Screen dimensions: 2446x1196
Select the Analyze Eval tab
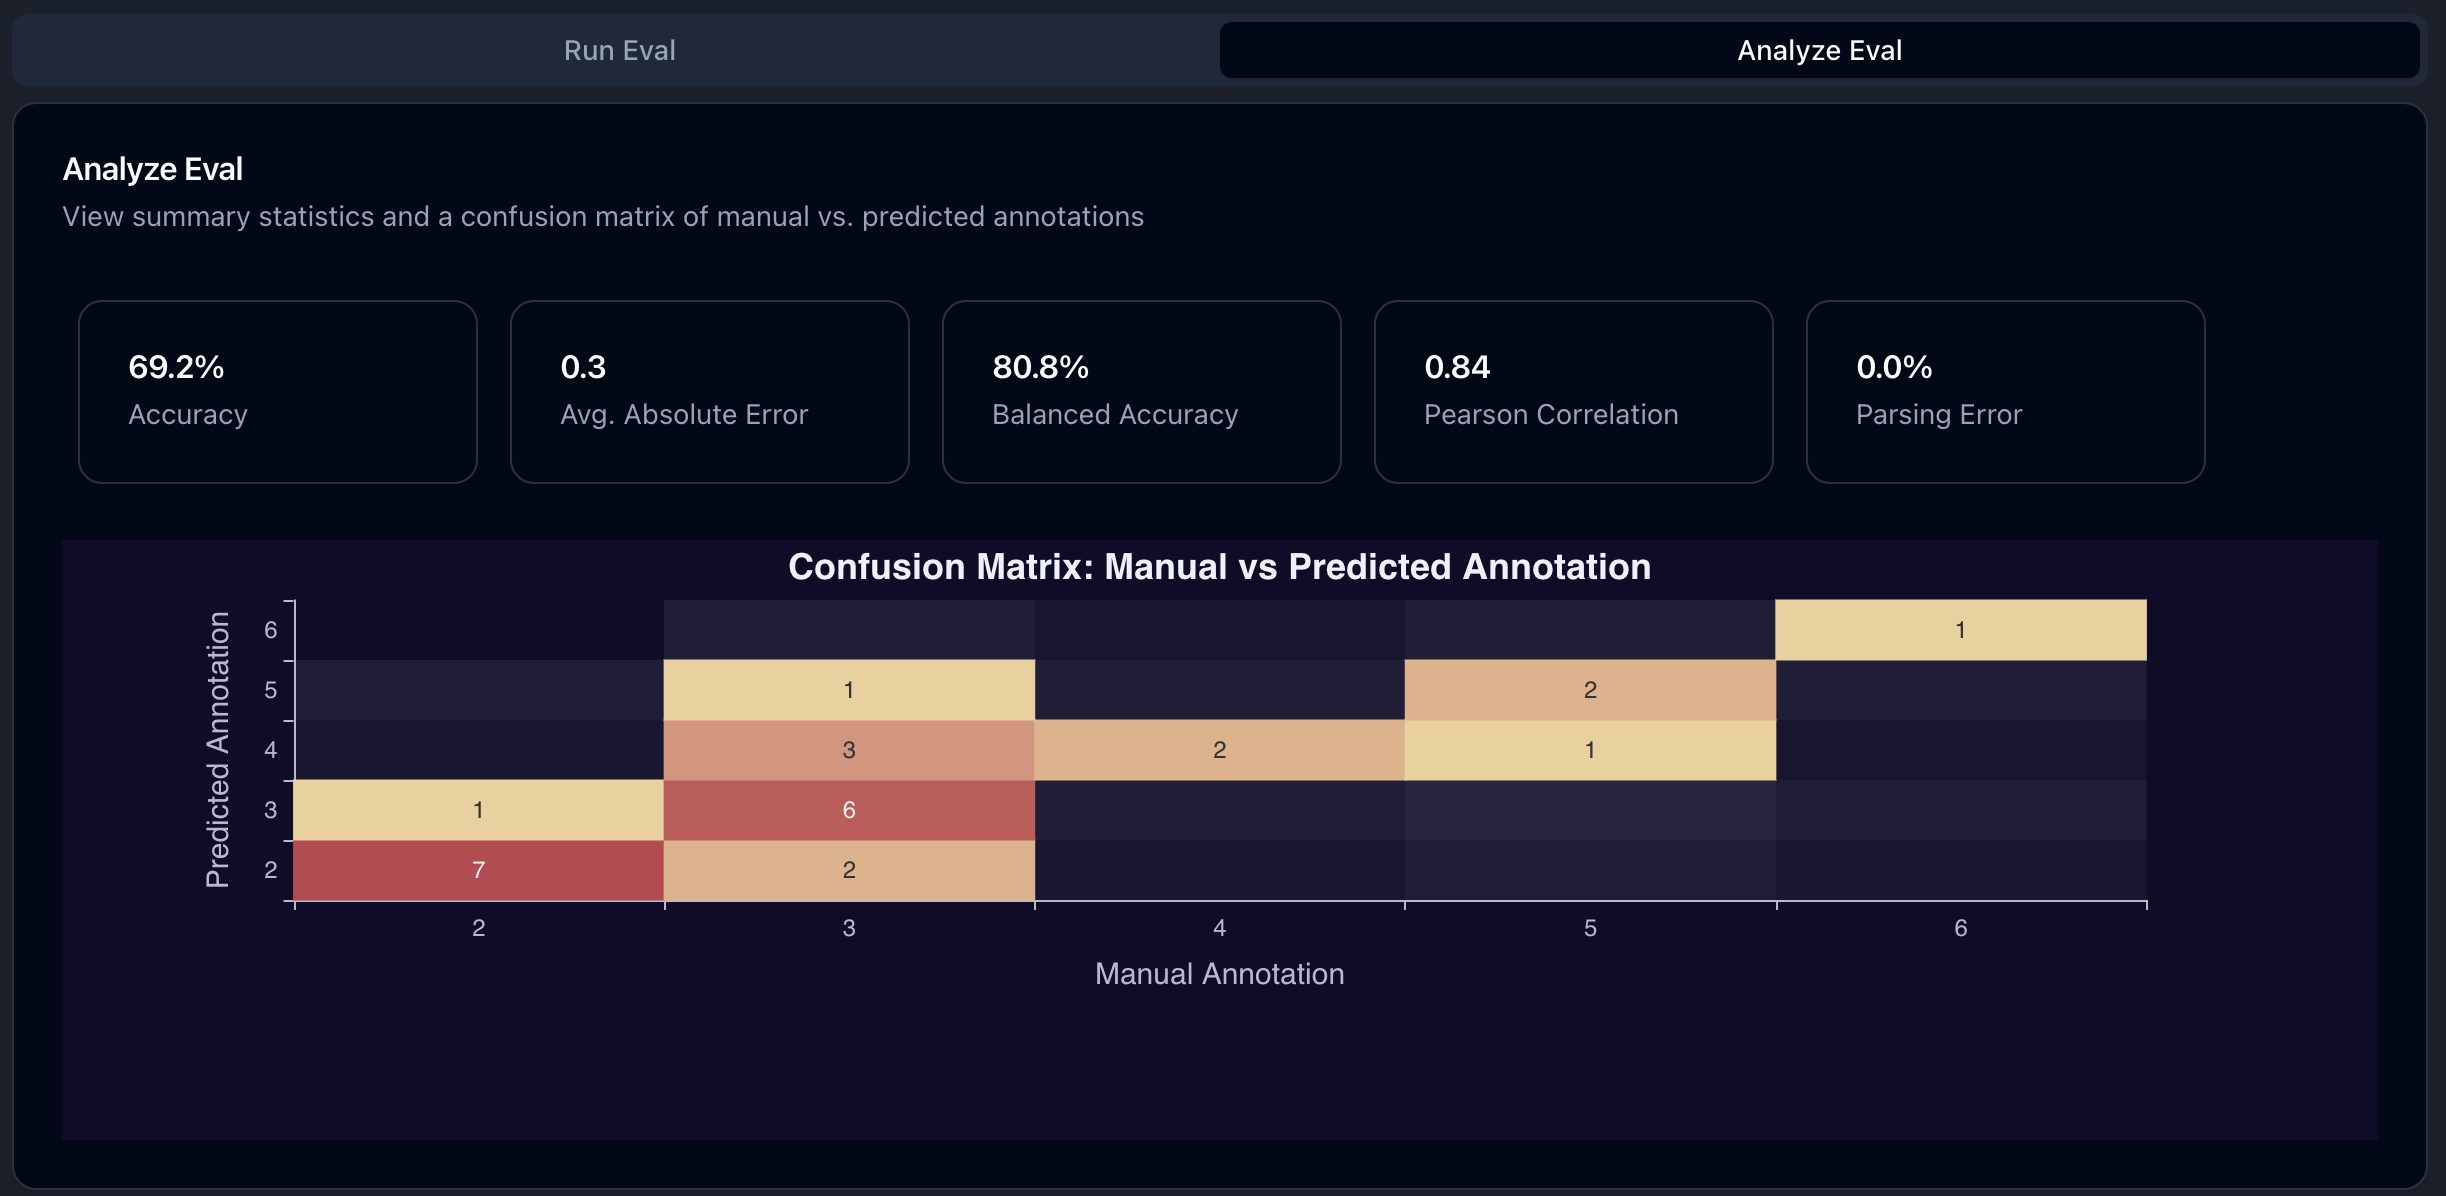[1818, 50]
